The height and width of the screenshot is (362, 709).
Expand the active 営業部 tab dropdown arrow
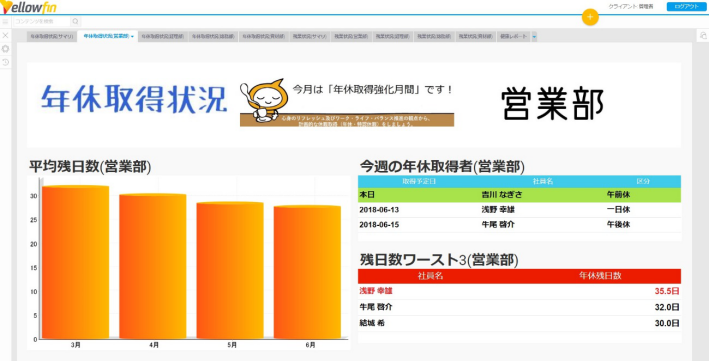132,37
